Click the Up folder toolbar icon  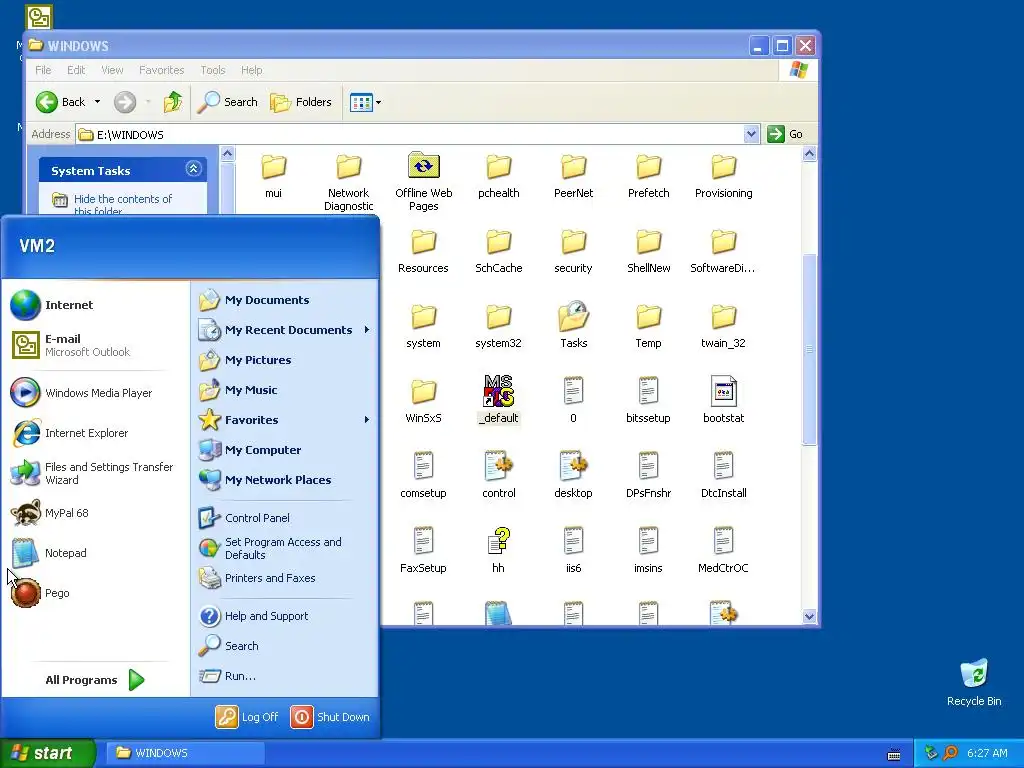pos(173,102)
